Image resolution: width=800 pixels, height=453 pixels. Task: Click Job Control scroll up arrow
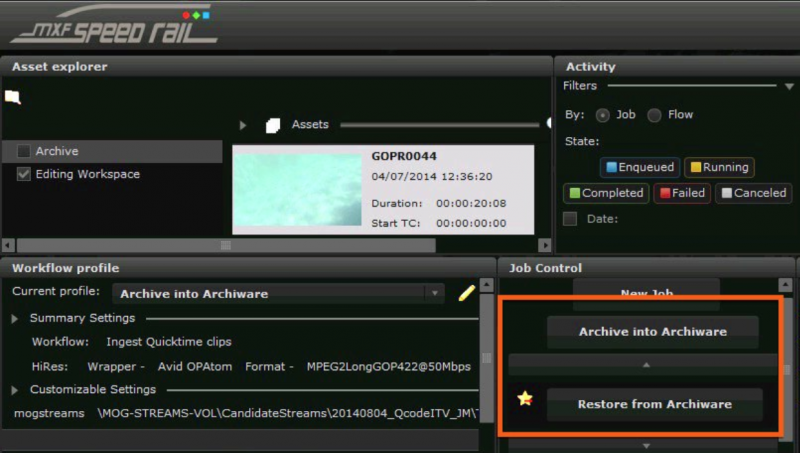point(785,284)
